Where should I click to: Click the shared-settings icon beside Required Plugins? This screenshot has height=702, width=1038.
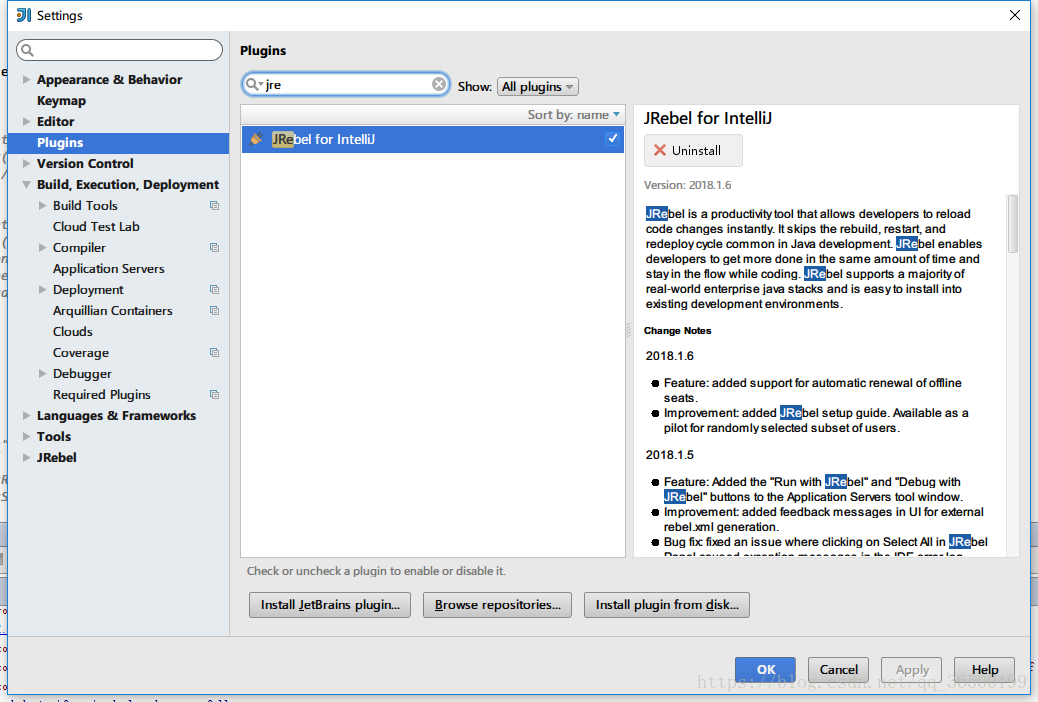coord(213,394)
